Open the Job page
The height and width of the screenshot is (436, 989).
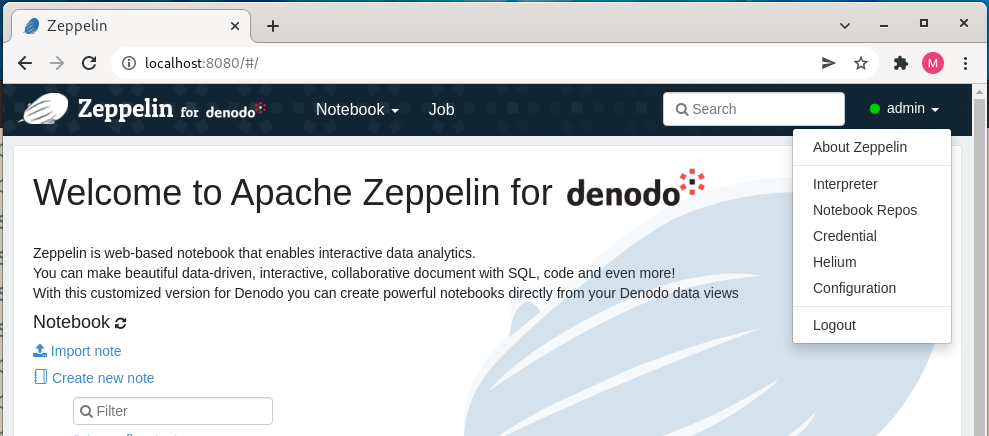[x=442, y=109]
